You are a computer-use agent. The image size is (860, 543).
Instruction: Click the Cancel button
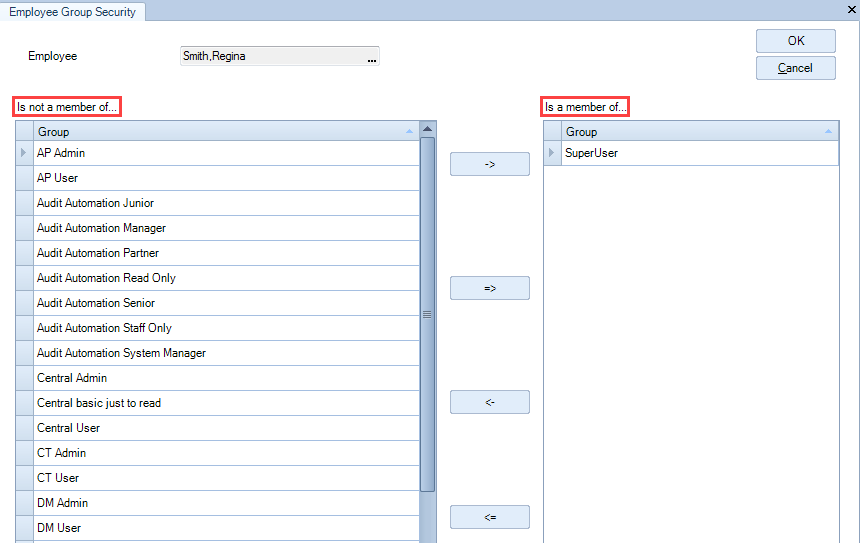(x=795, y=68)
